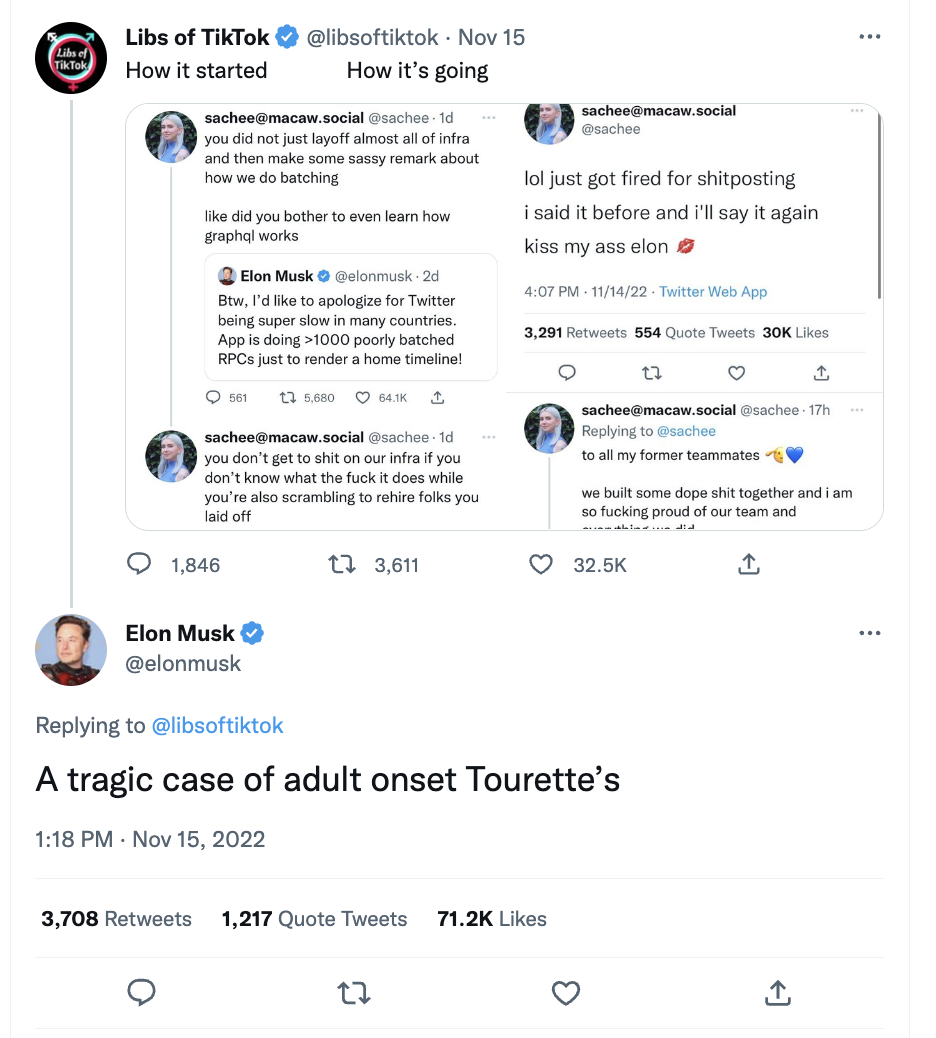The image size is (936, 1038).
Task: Open the tweet timestamp 1:18 PM Nov 15, 2022
Action: point(150,839)
